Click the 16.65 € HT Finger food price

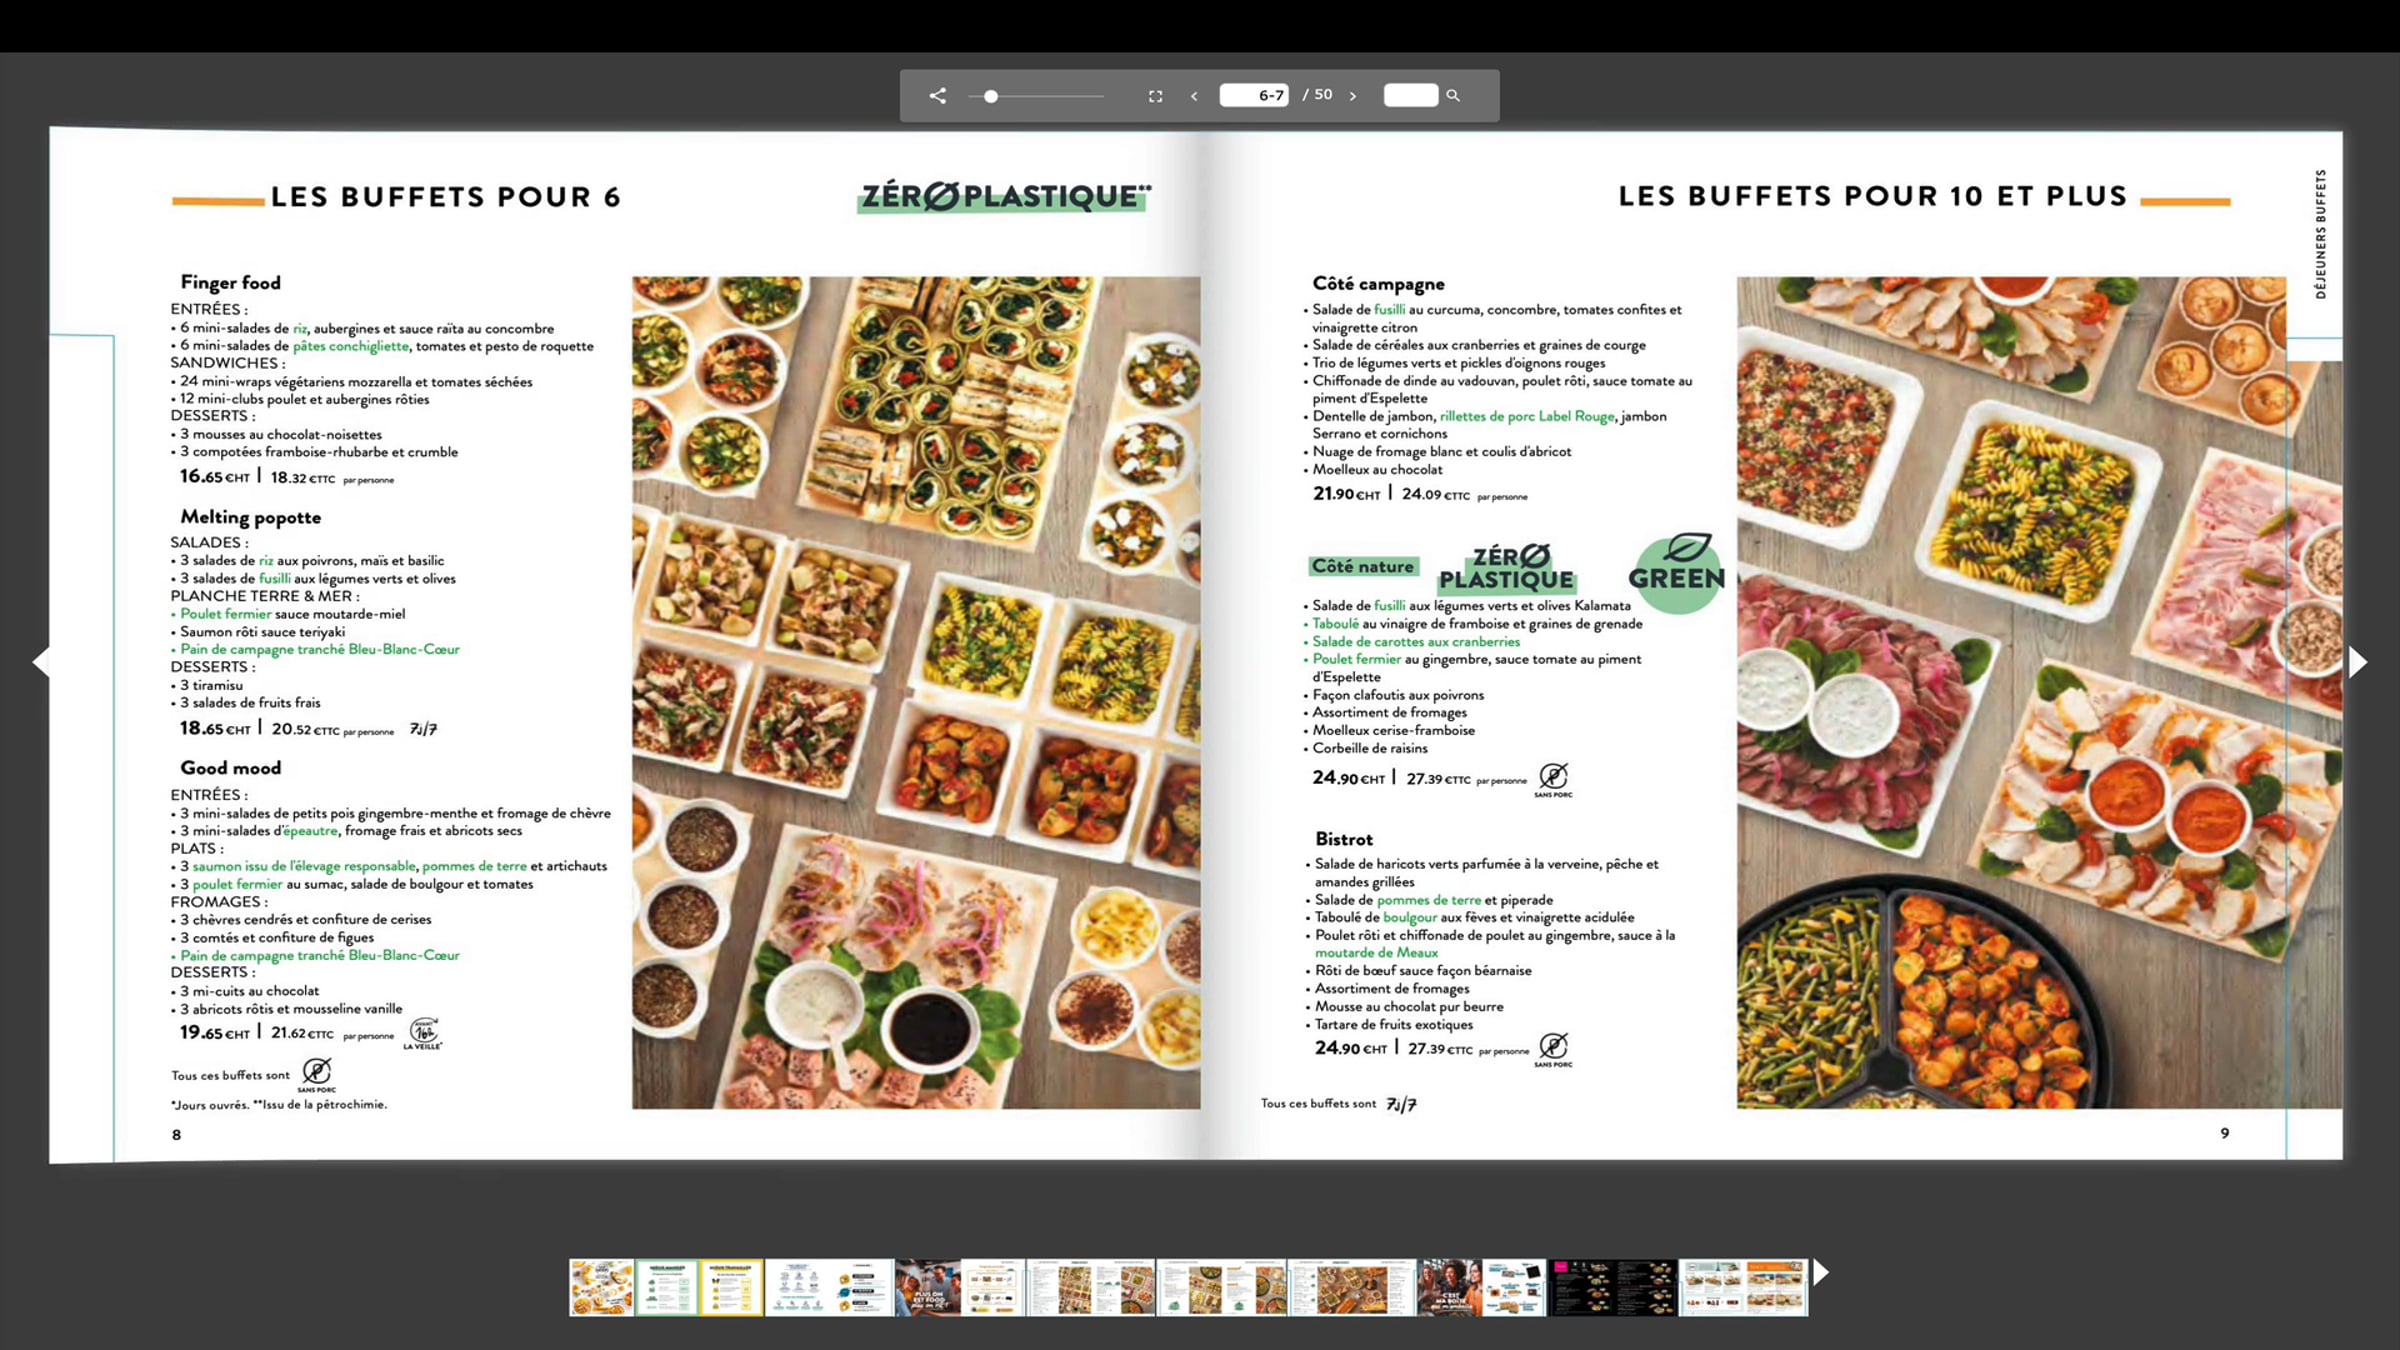point(214,477)
